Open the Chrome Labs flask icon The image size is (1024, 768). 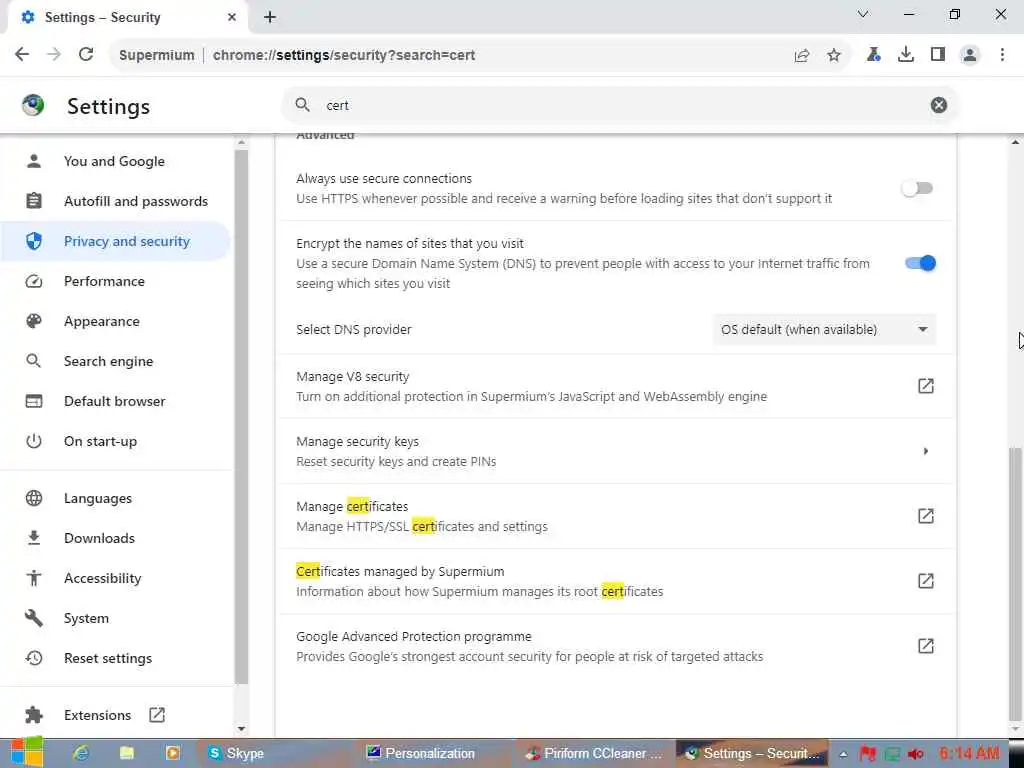pyautogui.click(x=873, y=55)
